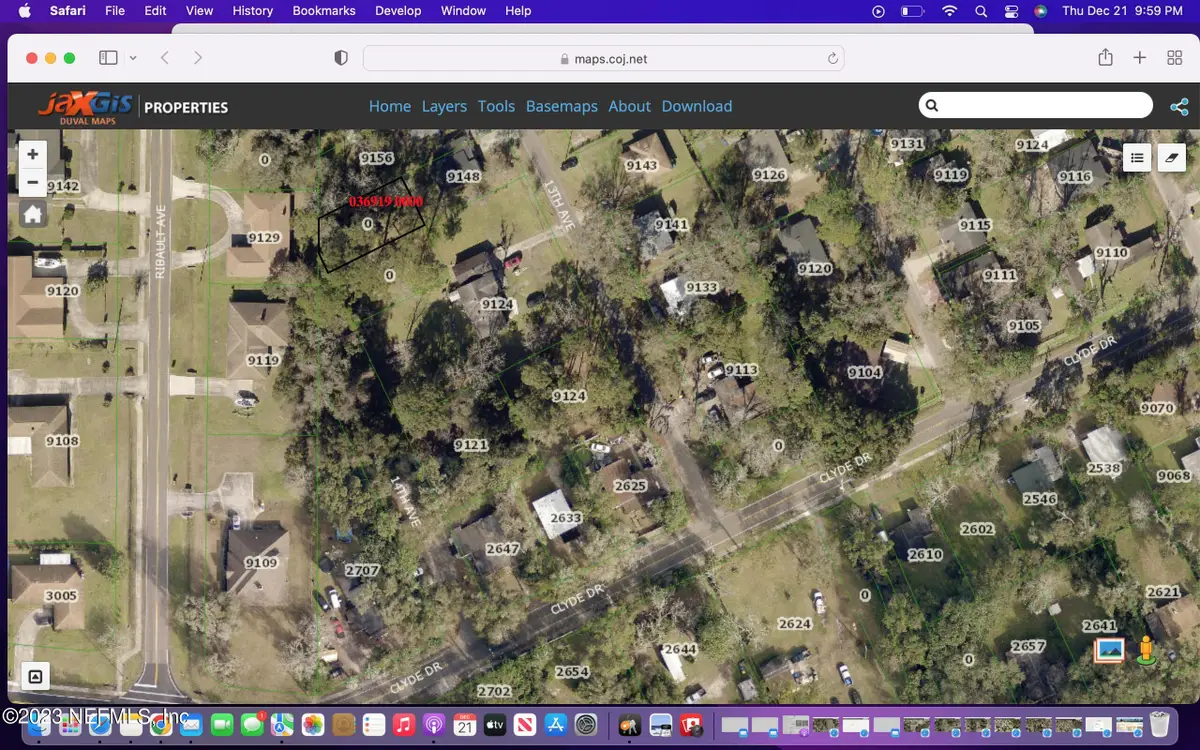1200x750 pixels.
Task: Click the Wi-Fi status icon
Action: pos(949,11)
